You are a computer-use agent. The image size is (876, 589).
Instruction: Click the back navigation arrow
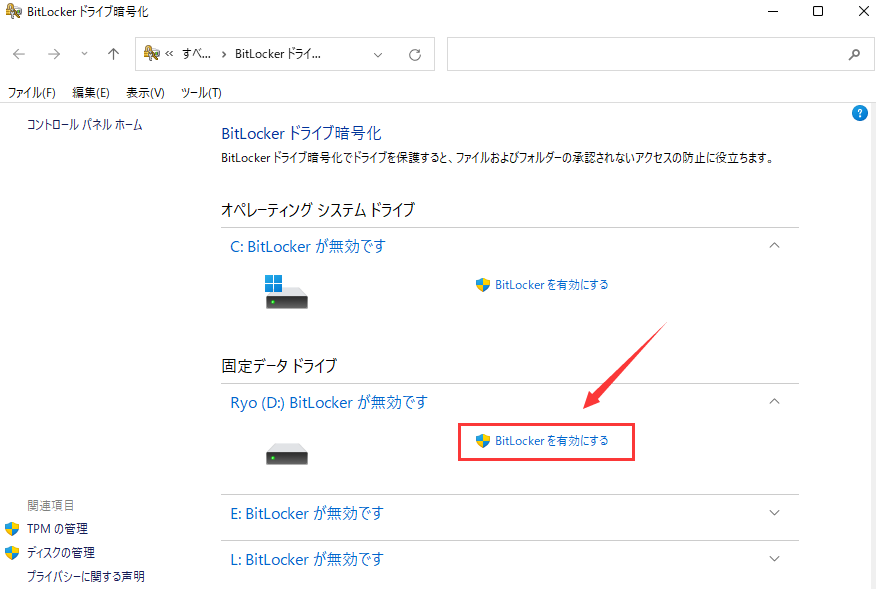click(x=18, y=54)
